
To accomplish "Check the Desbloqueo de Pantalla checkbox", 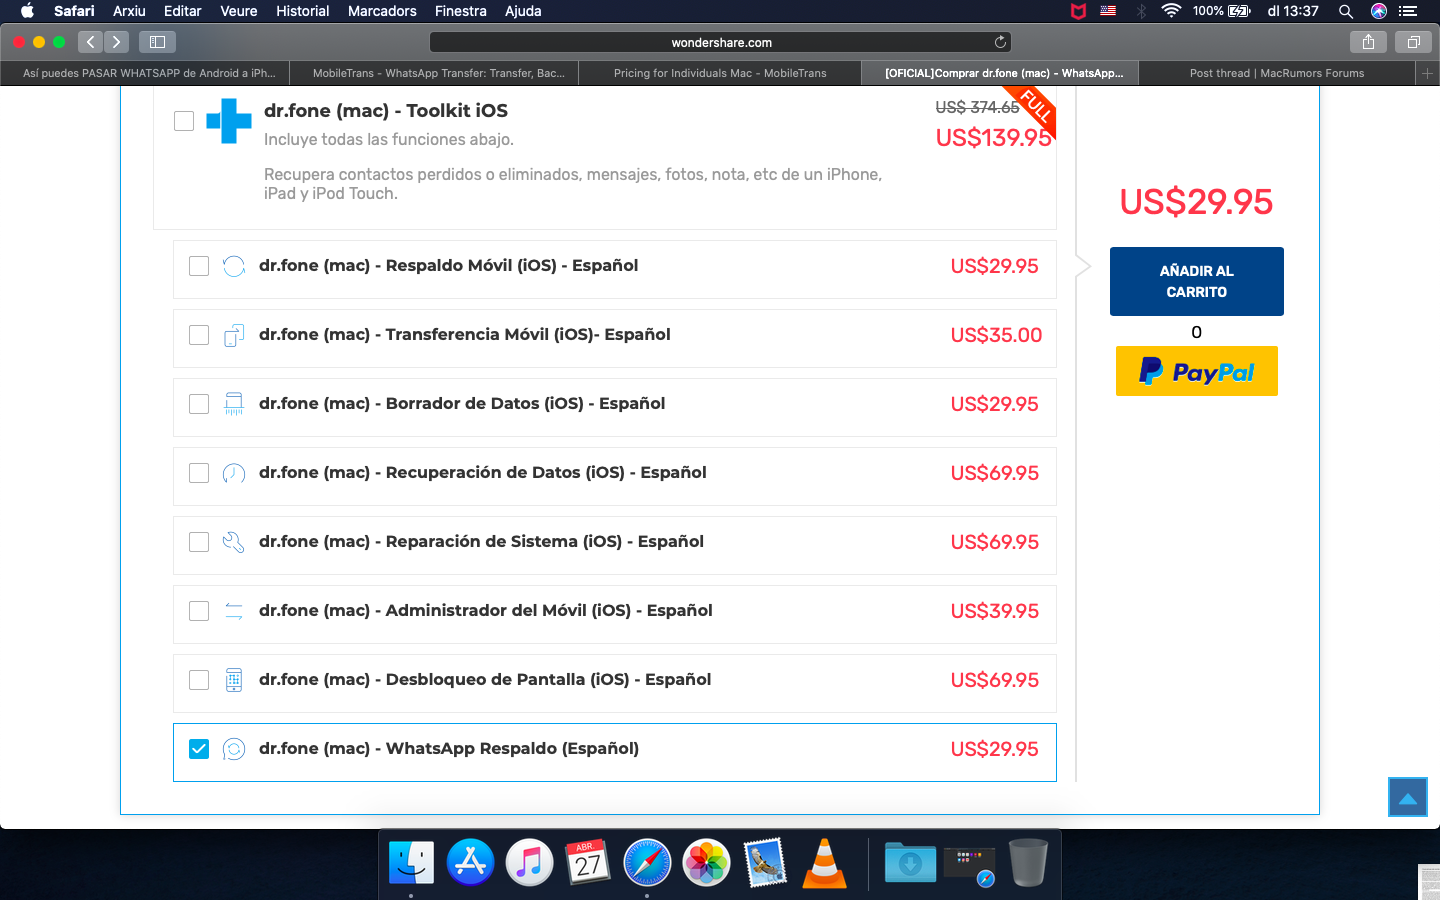I will (199, 680).
